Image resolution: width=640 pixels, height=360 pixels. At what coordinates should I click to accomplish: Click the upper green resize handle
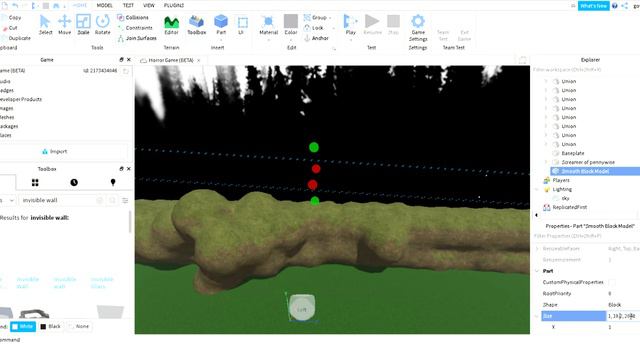pyautogui.click(x=313, y=147)
